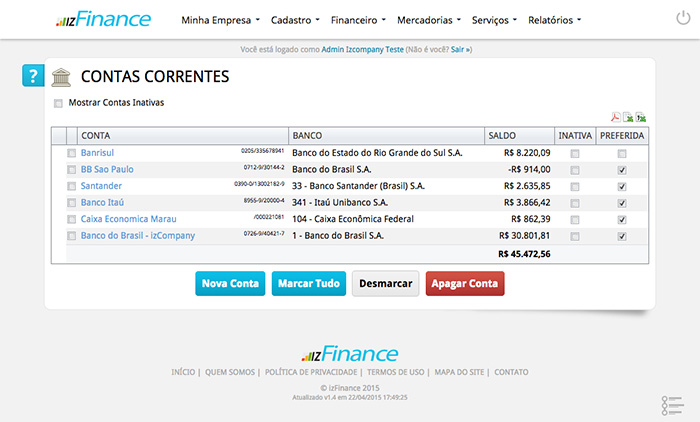Open the Caixa Economica Marau account link
700x422 pixels.
tap(129, 219)
